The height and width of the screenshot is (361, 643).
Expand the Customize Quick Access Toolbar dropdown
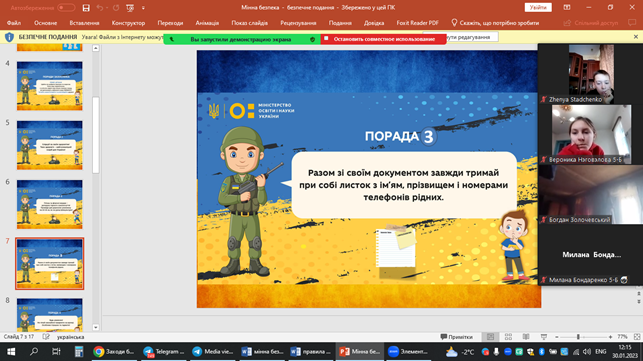click(x=143, y=8)
